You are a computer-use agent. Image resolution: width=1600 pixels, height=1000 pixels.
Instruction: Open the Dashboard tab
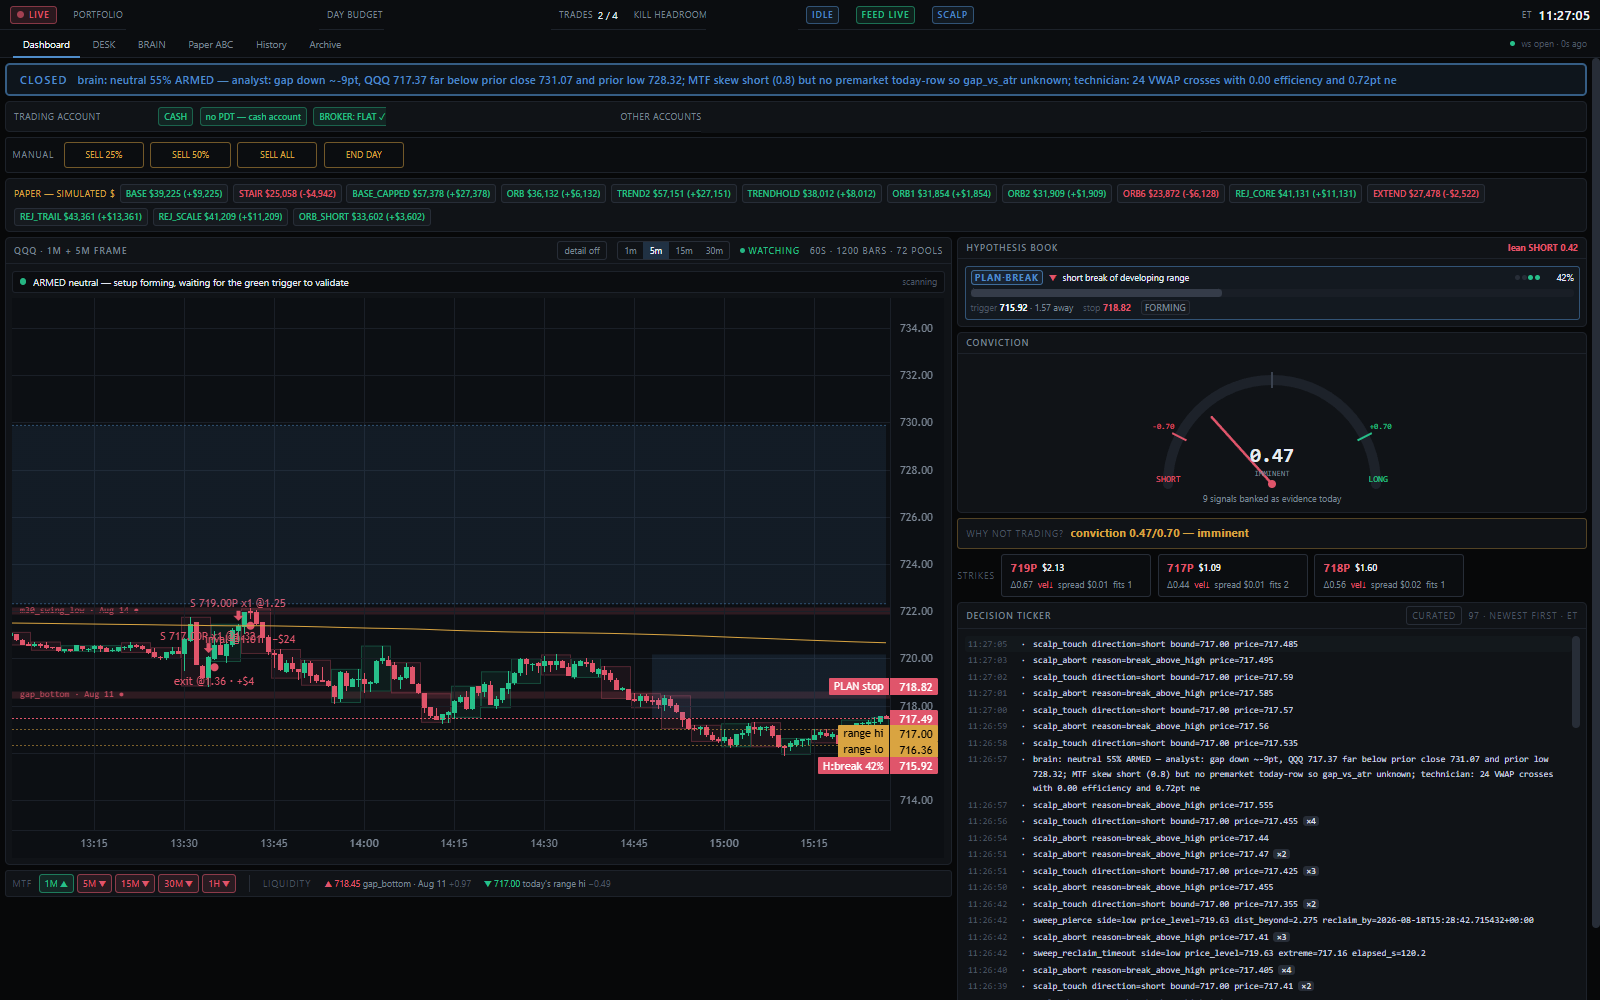[46, 45]
